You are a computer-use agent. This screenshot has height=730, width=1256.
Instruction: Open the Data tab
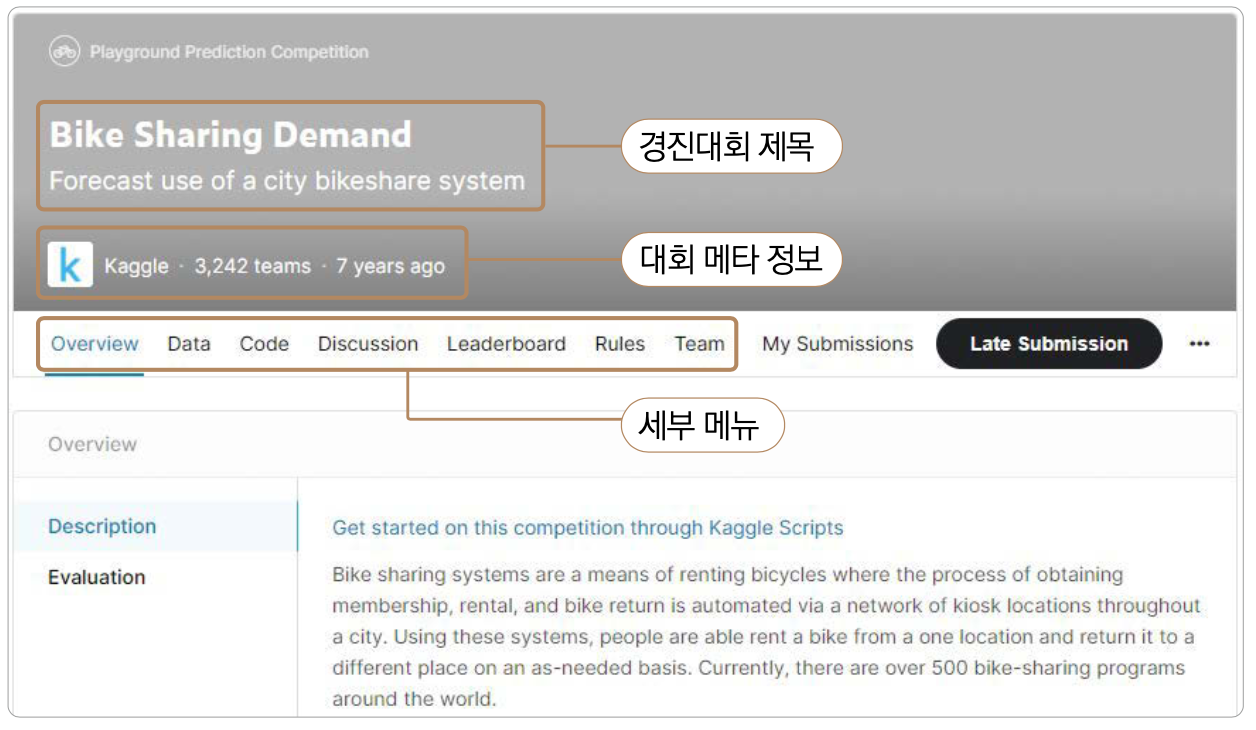pyautogui.click(x=188, y=344)
